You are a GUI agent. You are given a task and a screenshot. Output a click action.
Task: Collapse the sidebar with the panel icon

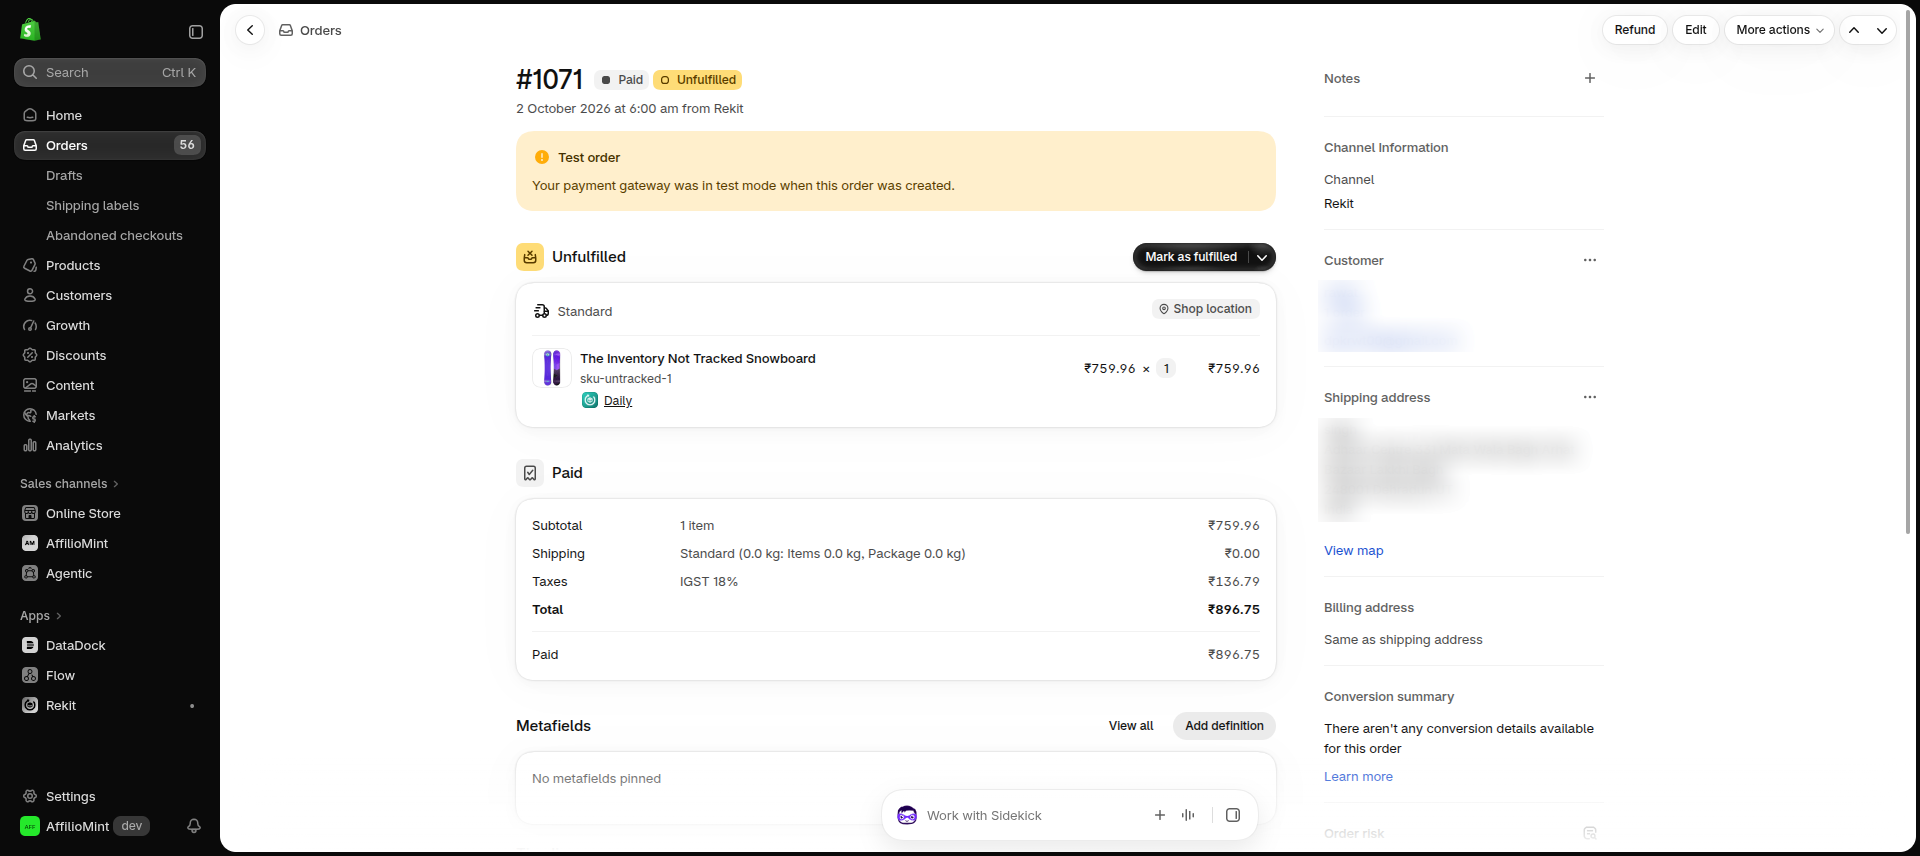(196, 32)
